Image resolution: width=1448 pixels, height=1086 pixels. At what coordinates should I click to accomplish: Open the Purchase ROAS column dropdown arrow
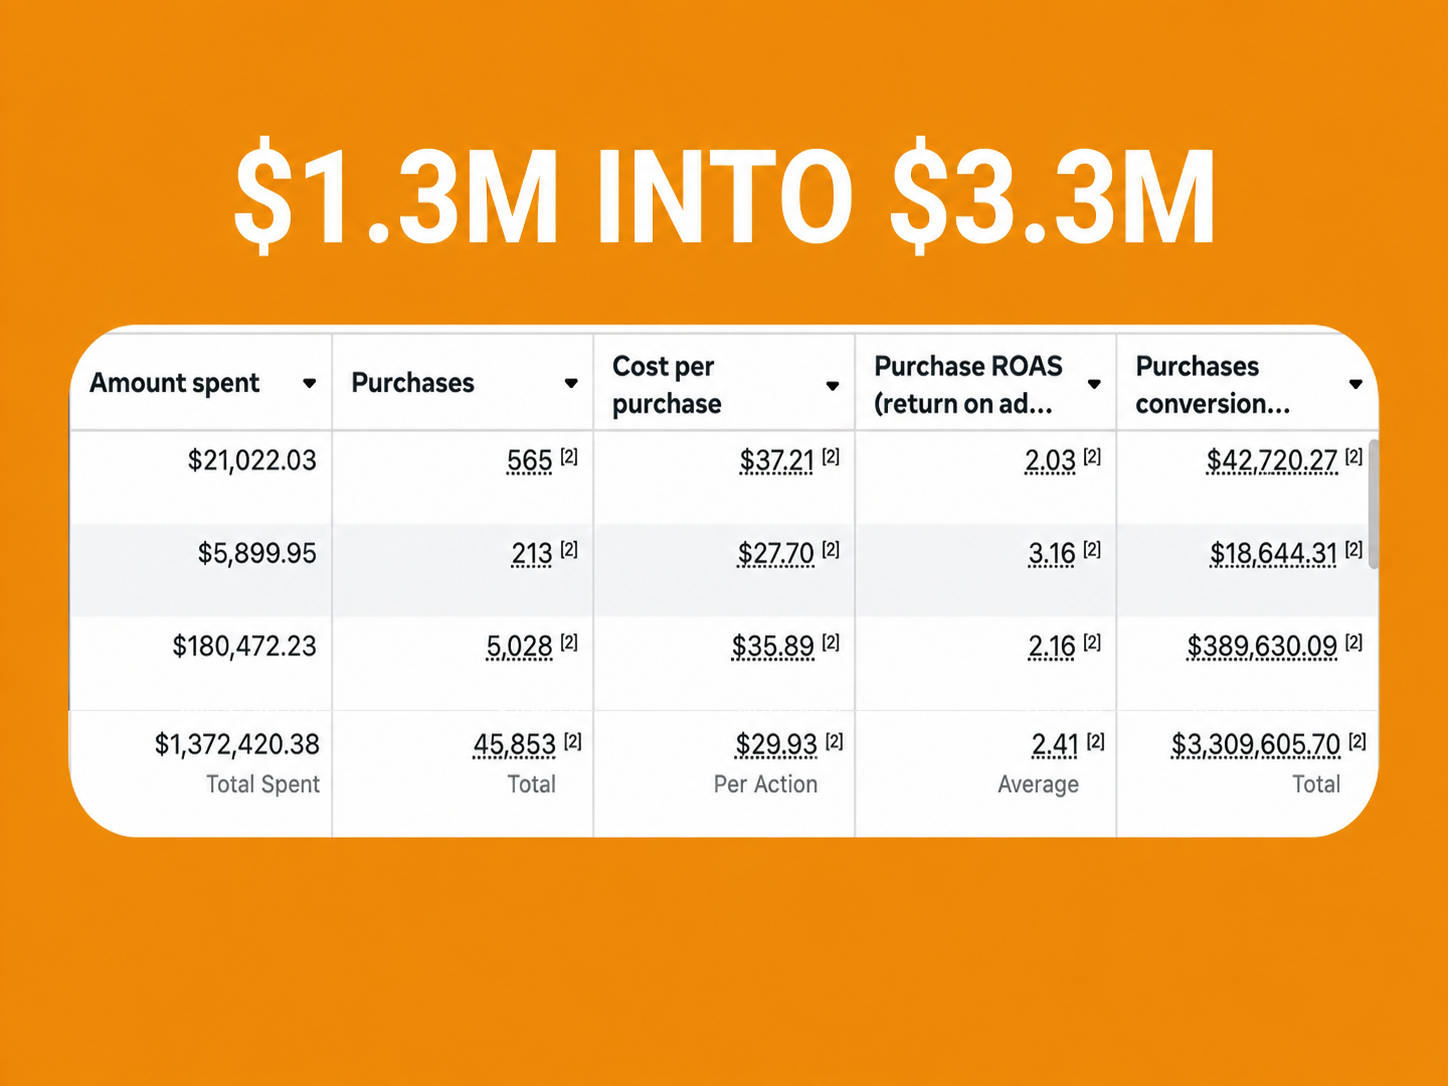pyautogui.click(x=1094, y=384)
